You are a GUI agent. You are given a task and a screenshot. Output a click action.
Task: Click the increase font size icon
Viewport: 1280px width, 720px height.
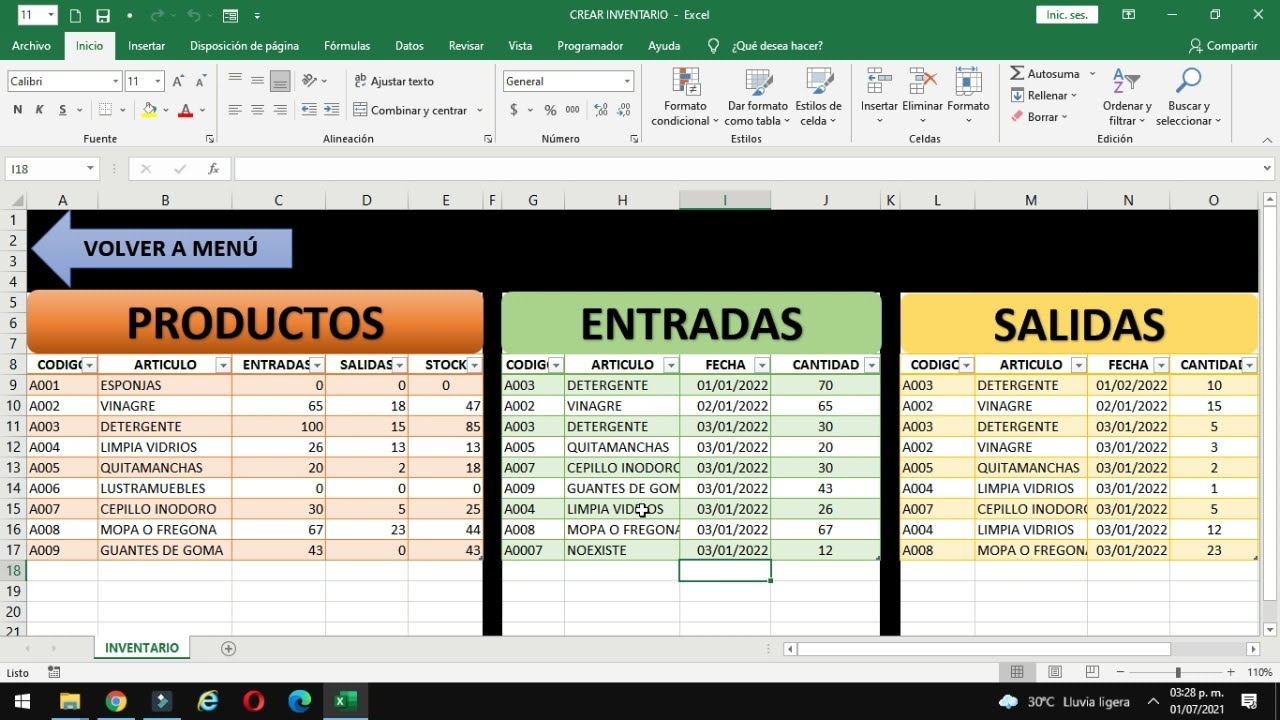pos(178,82)
